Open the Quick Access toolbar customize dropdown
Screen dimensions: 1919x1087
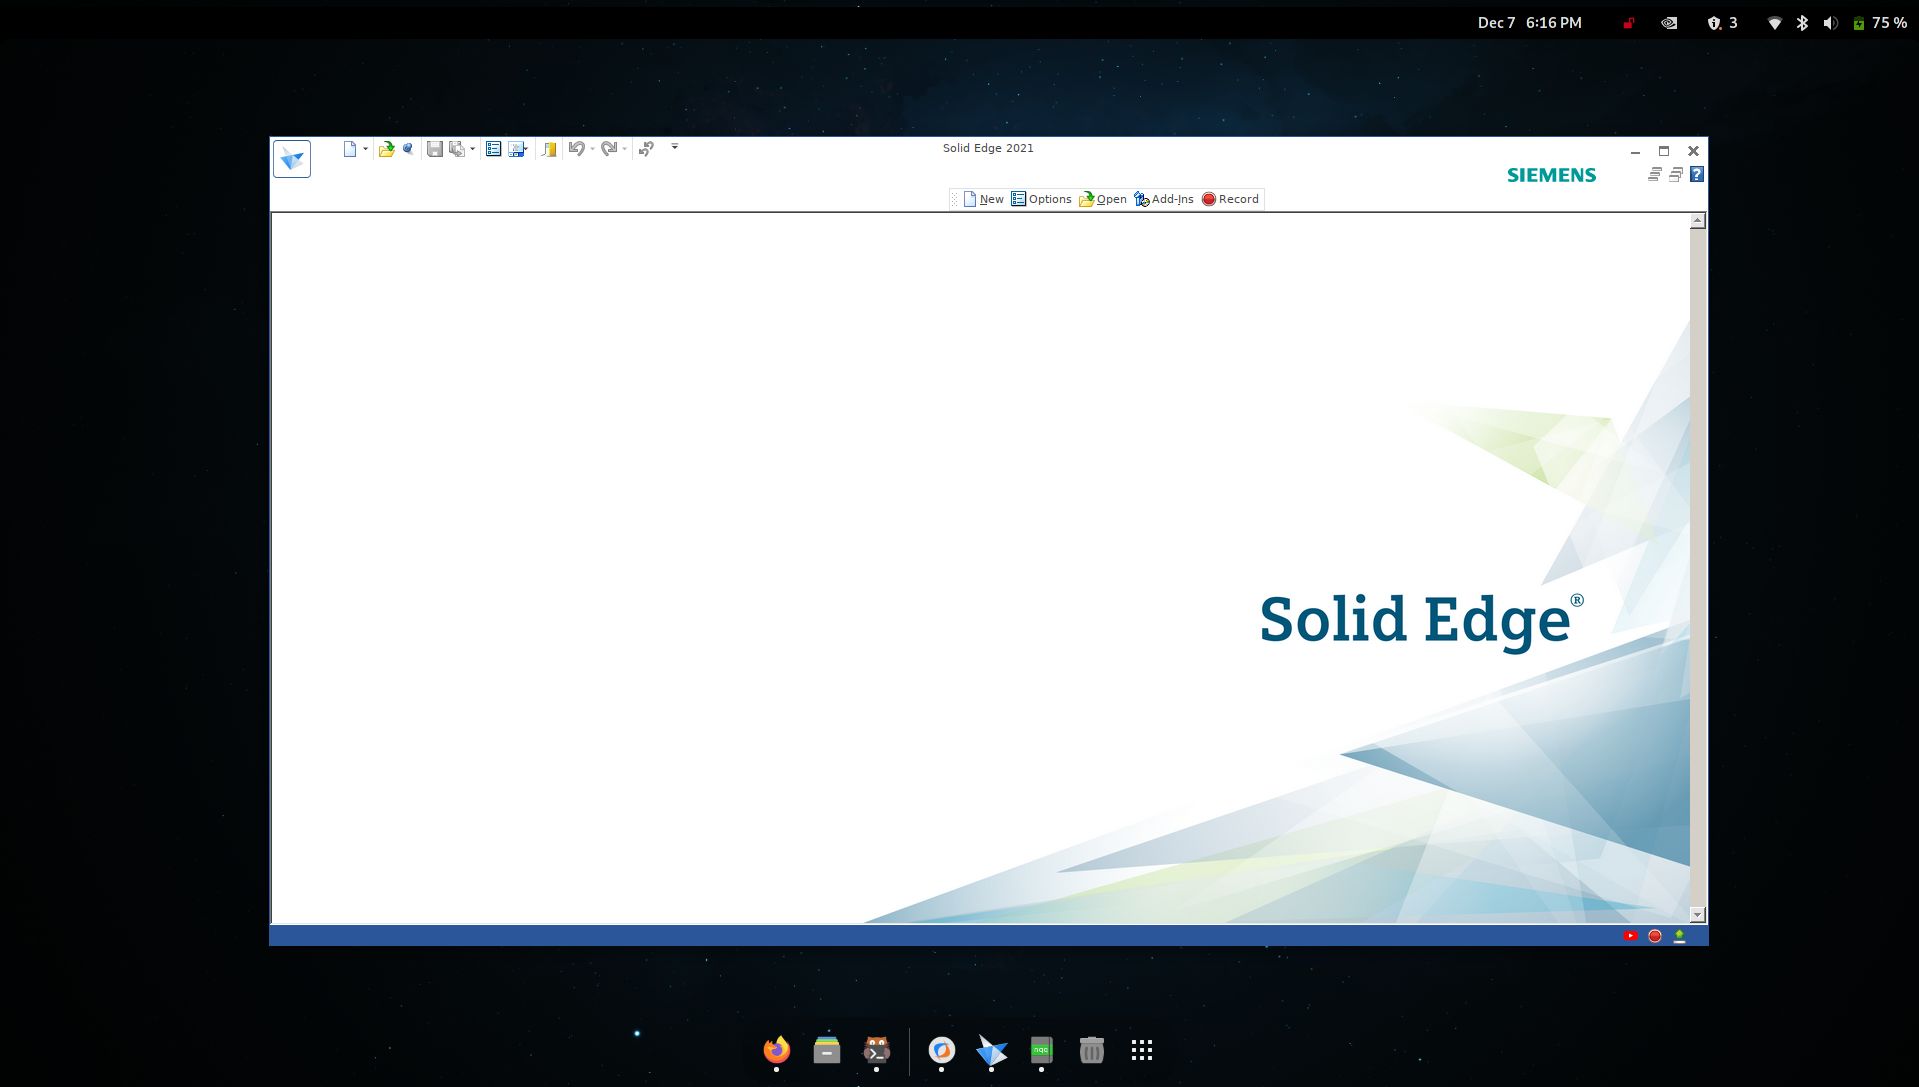coord(674,147)
